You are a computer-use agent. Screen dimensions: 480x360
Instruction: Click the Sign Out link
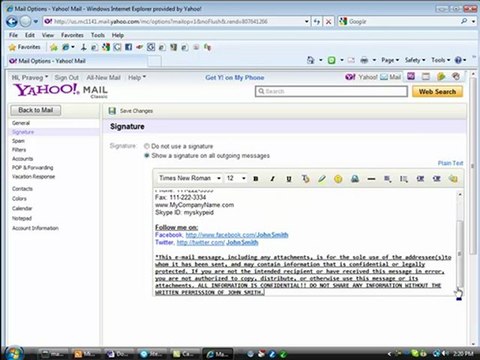point(66,78)
